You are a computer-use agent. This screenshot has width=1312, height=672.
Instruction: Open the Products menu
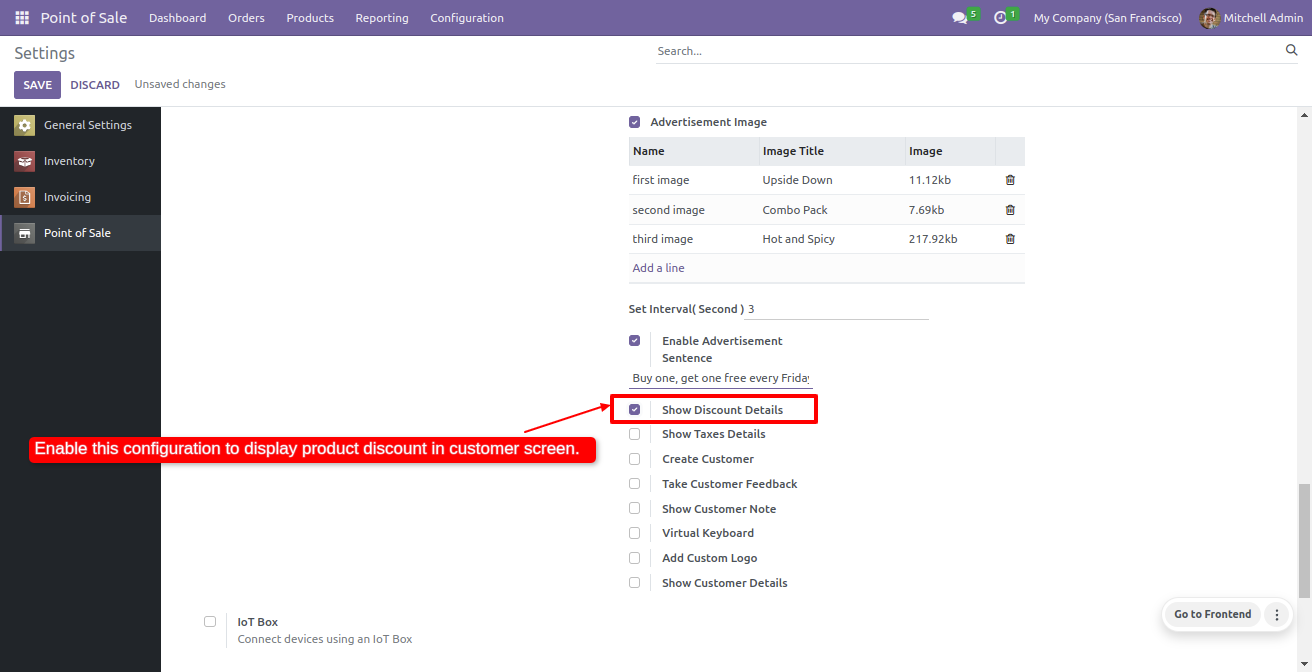click(x=310, y=18)
